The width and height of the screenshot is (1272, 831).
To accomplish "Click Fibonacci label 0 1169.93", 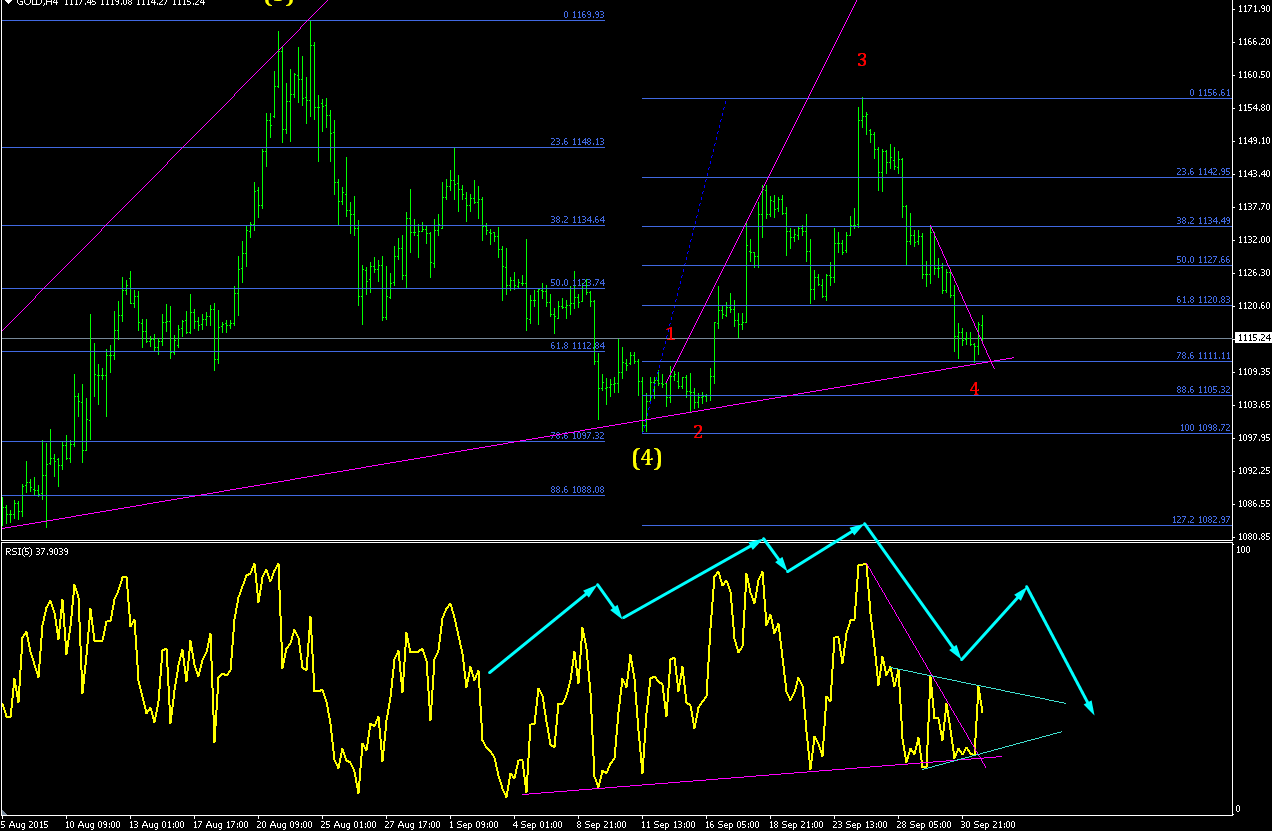I will [x=585, y=15].
